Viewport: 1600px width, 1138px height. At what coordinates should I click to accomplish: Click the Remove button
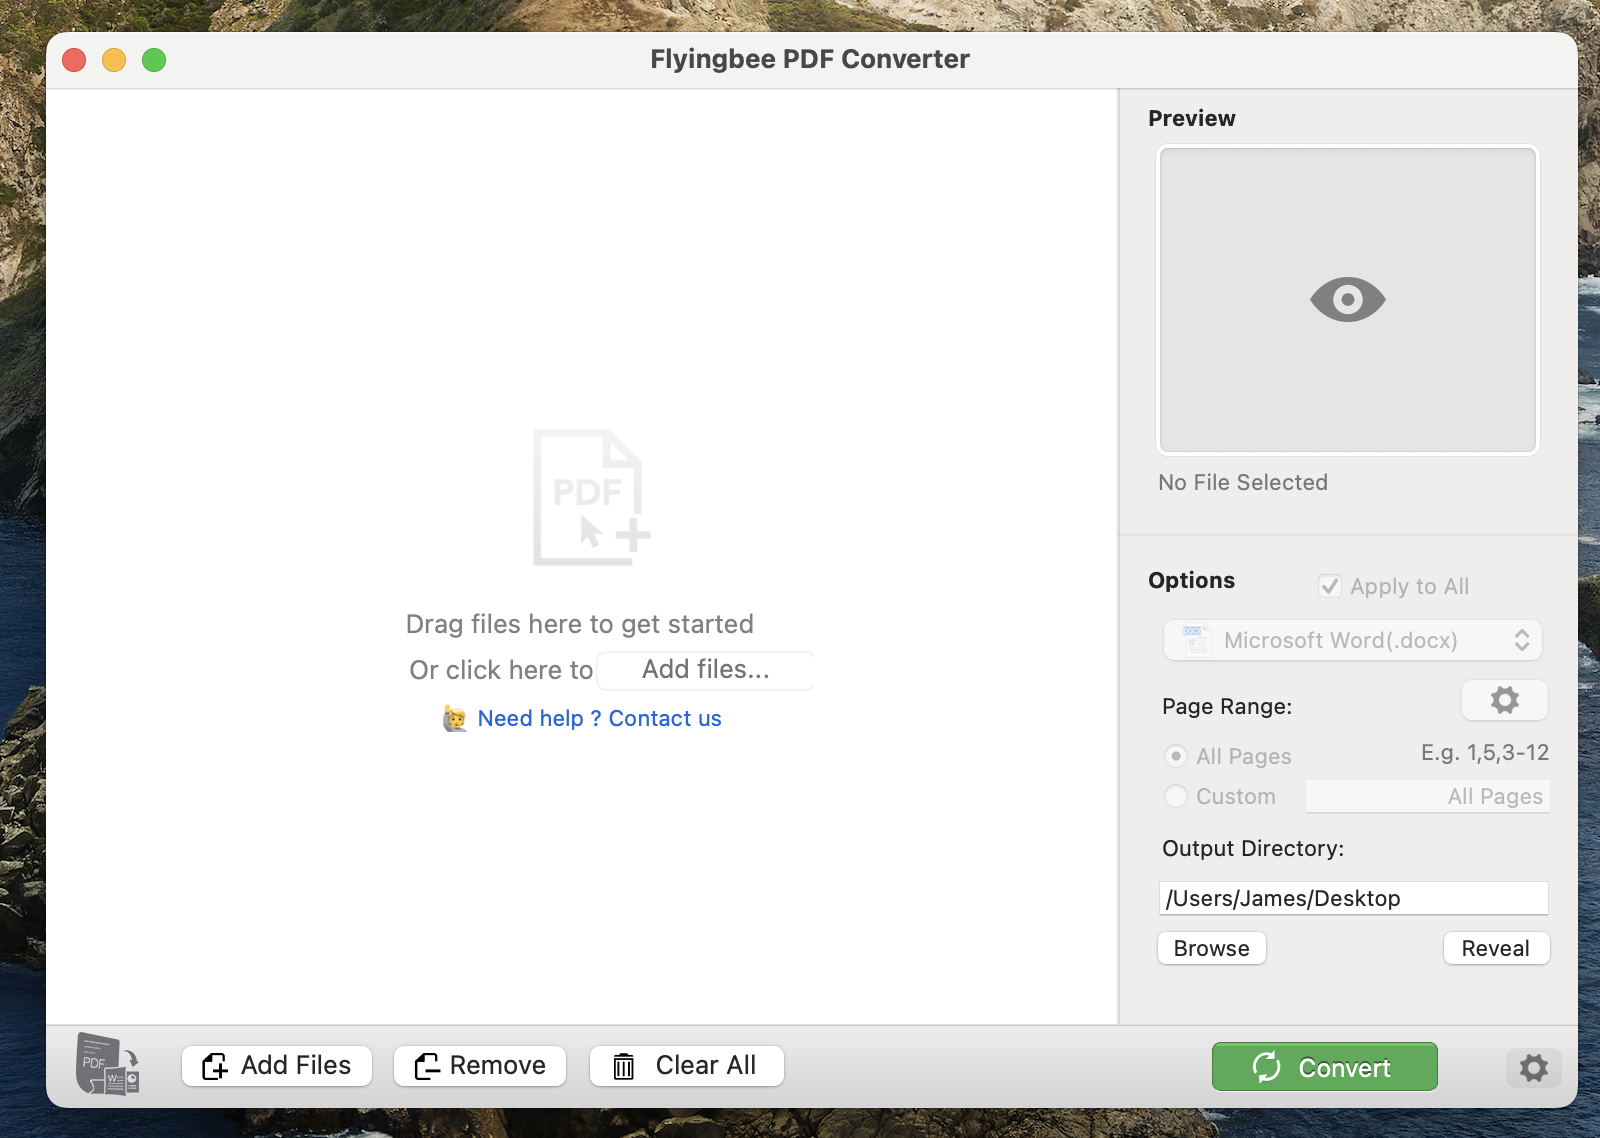click(480, 1066)
